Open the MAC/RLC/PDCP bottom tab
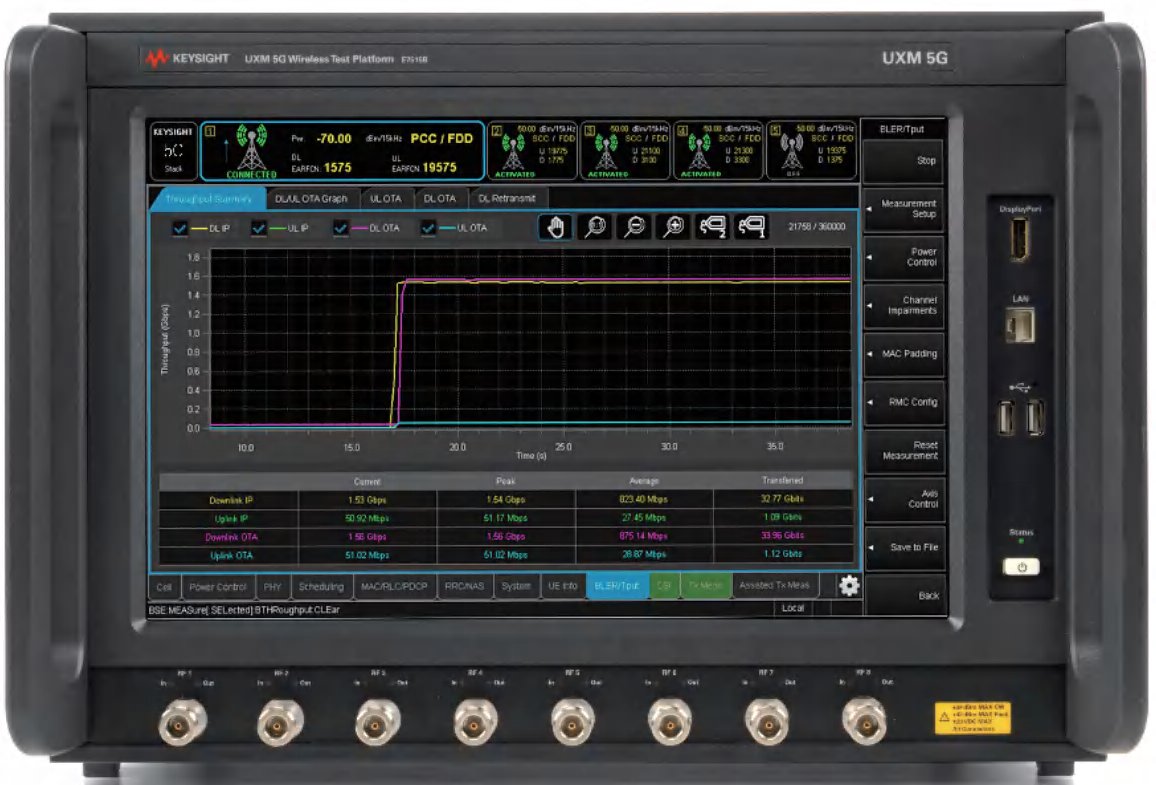This screenshot has width=1156, height=785. point(394,587)
